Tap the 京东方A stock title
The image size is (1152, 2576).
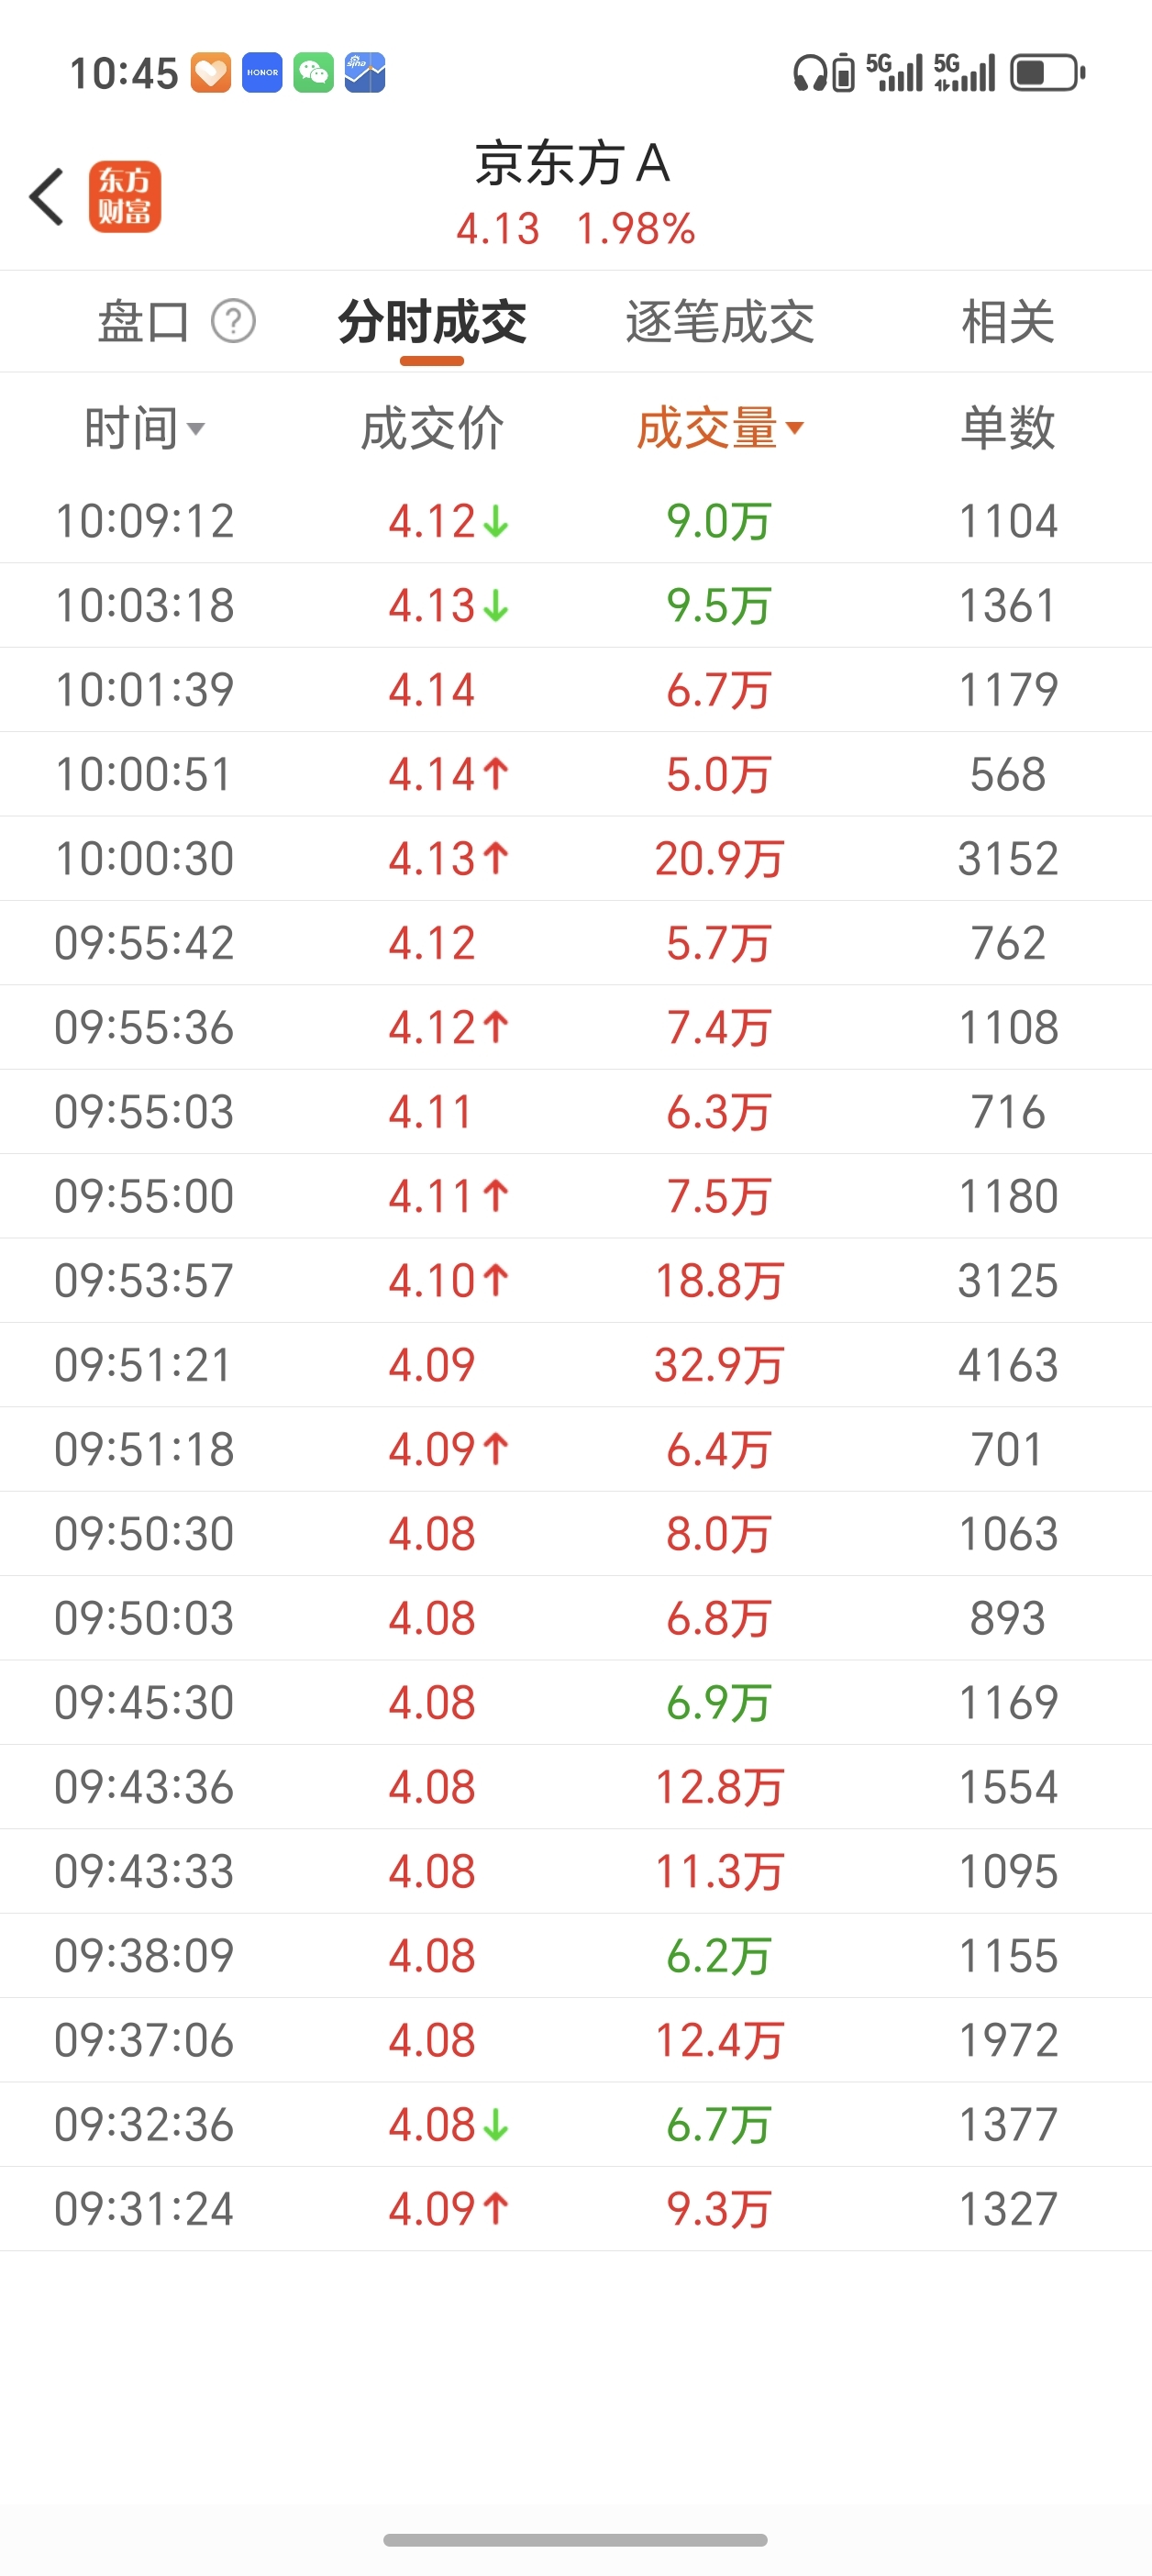[572, 163]
